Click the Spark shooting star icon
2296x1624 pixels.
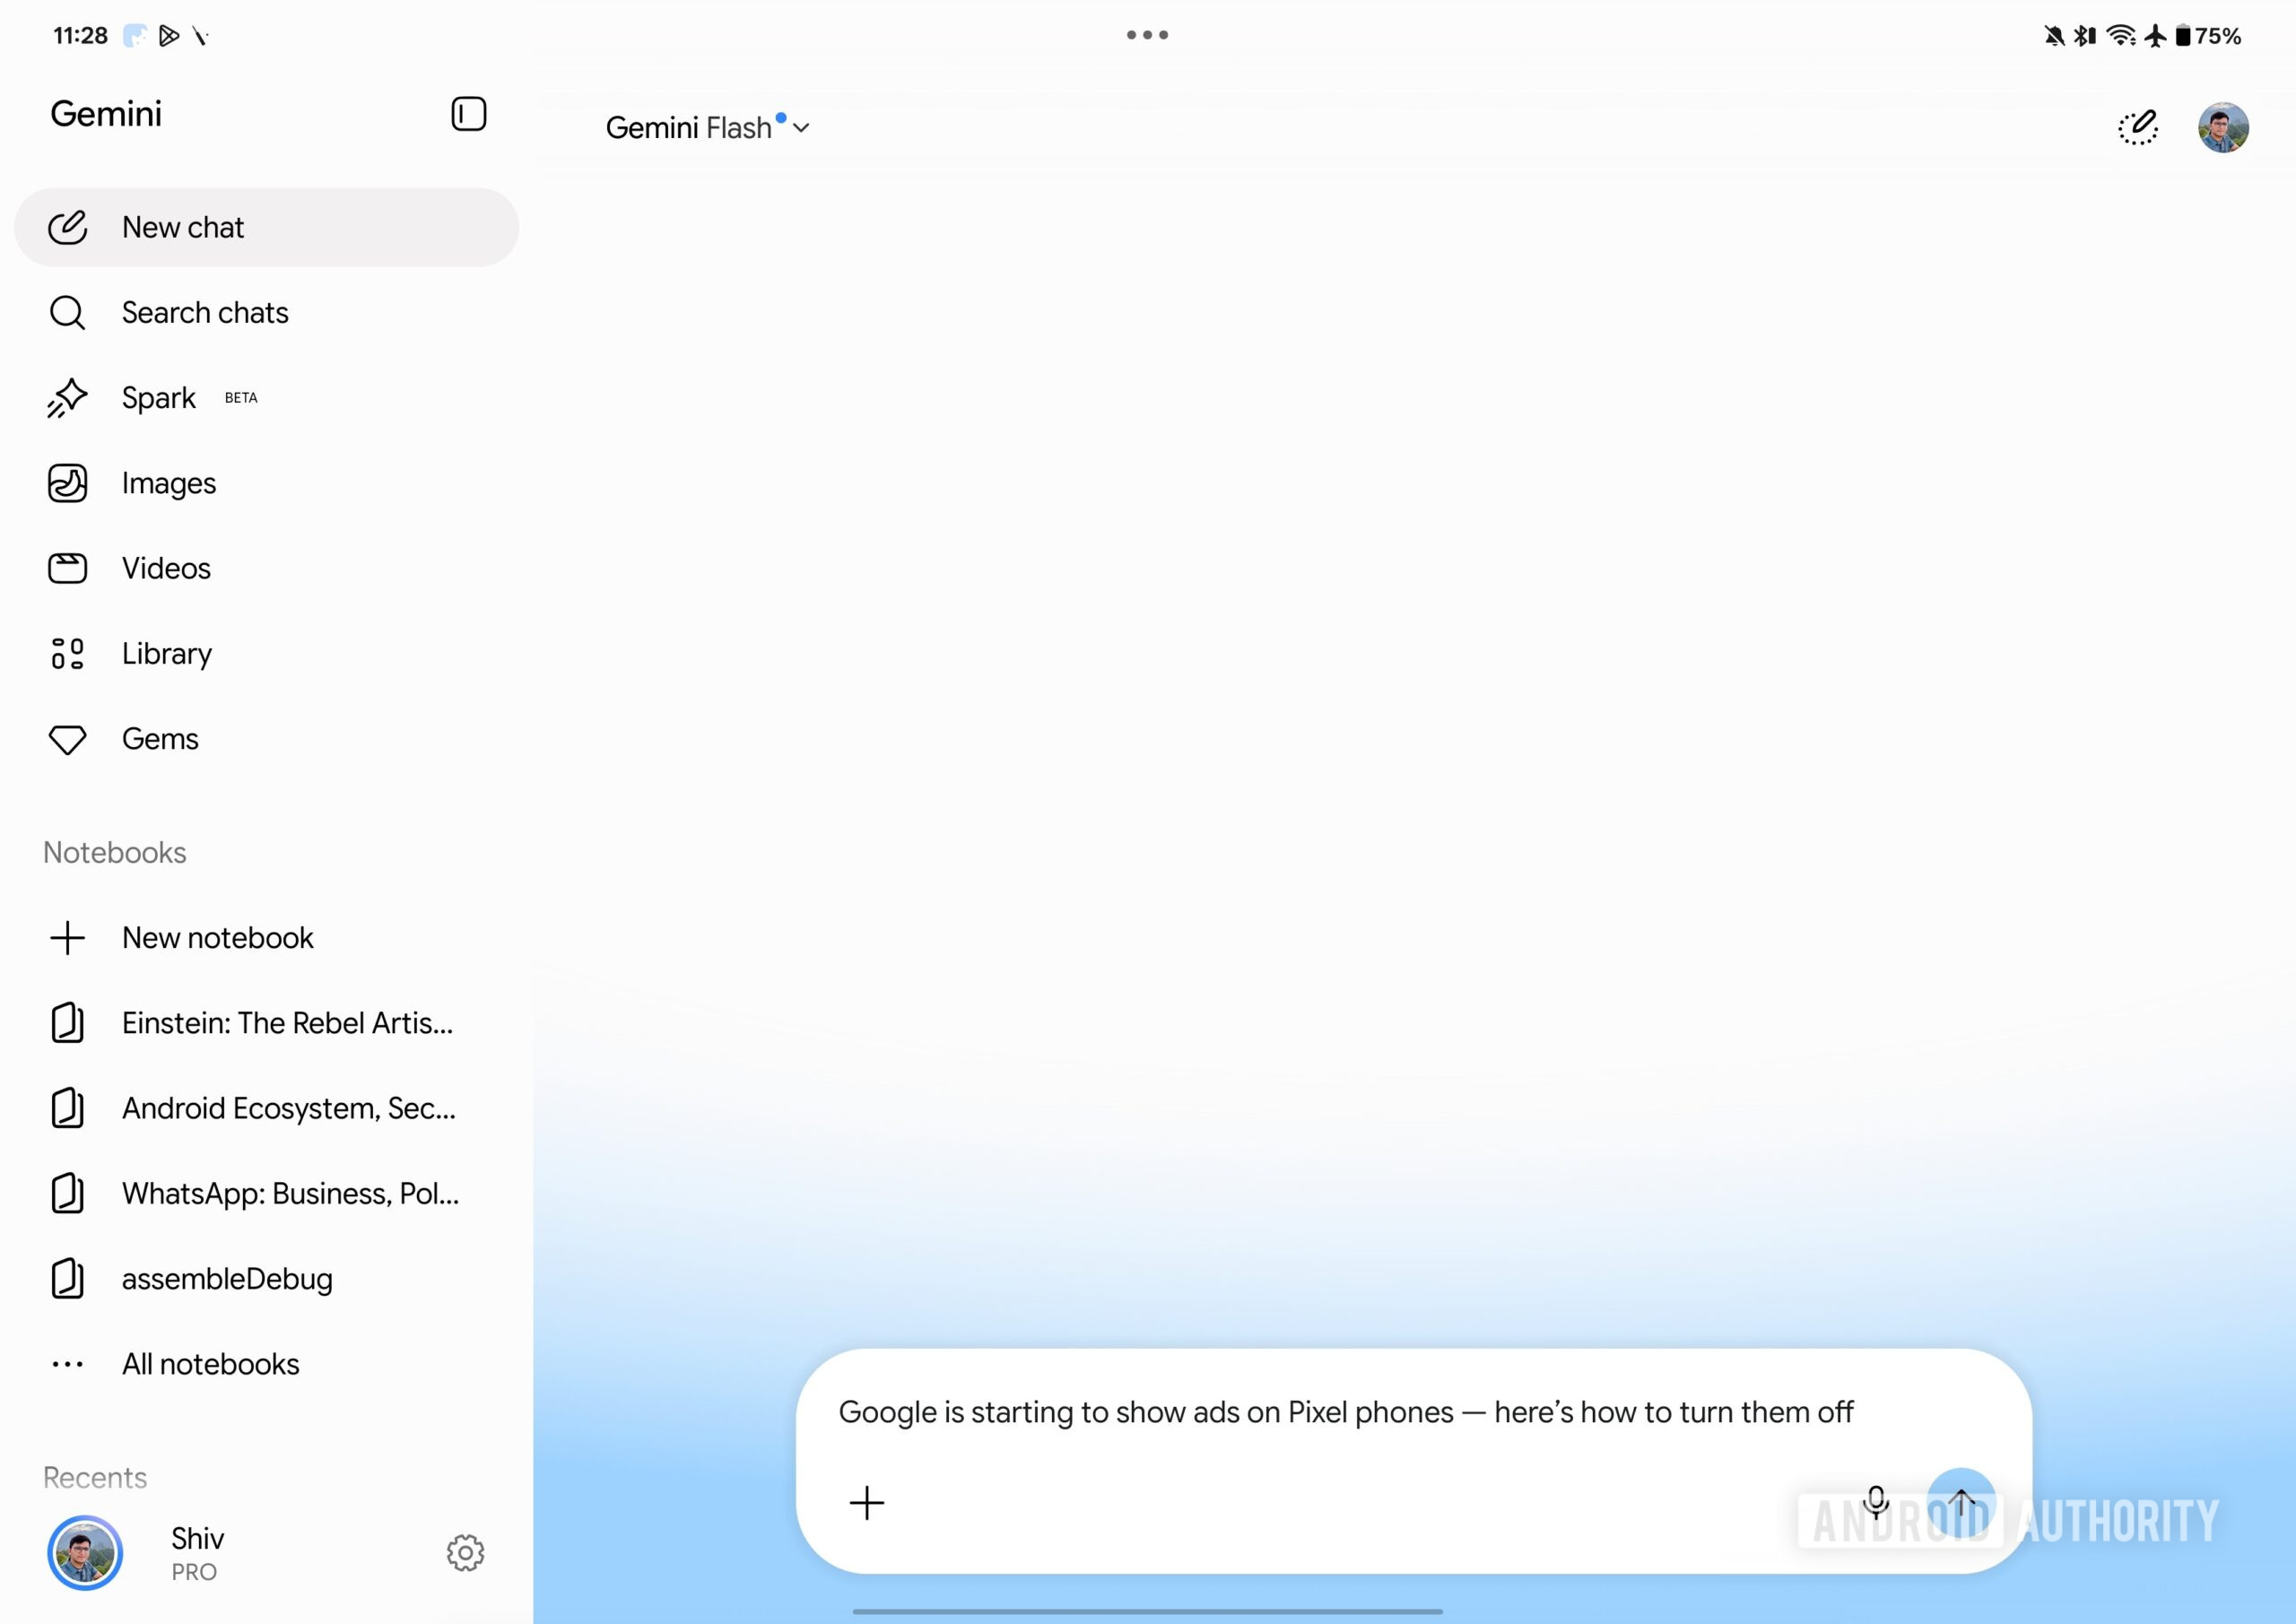click(x=67, y=398)
